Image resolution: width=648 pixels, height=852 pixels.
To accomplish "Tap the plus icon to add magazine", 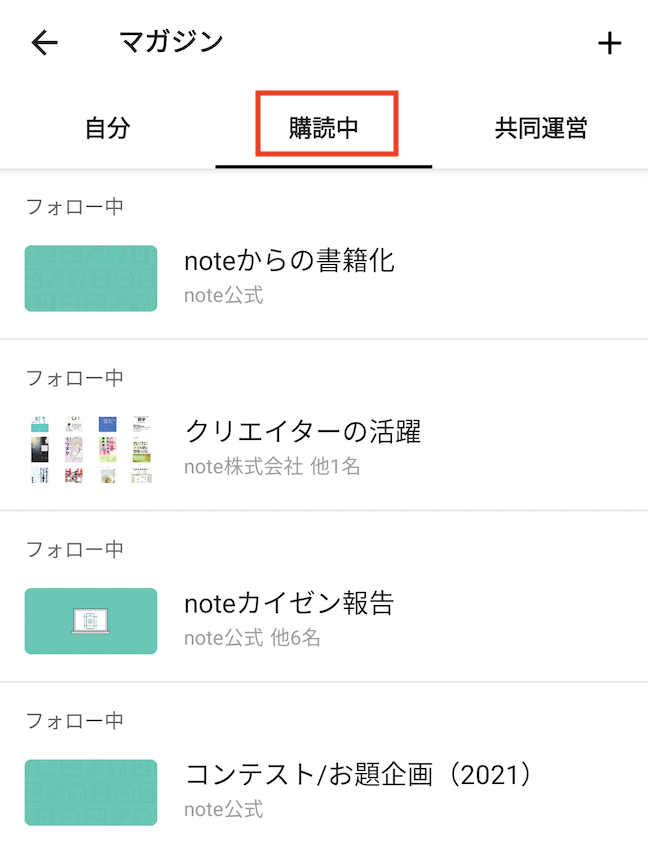I will point(609,43).
